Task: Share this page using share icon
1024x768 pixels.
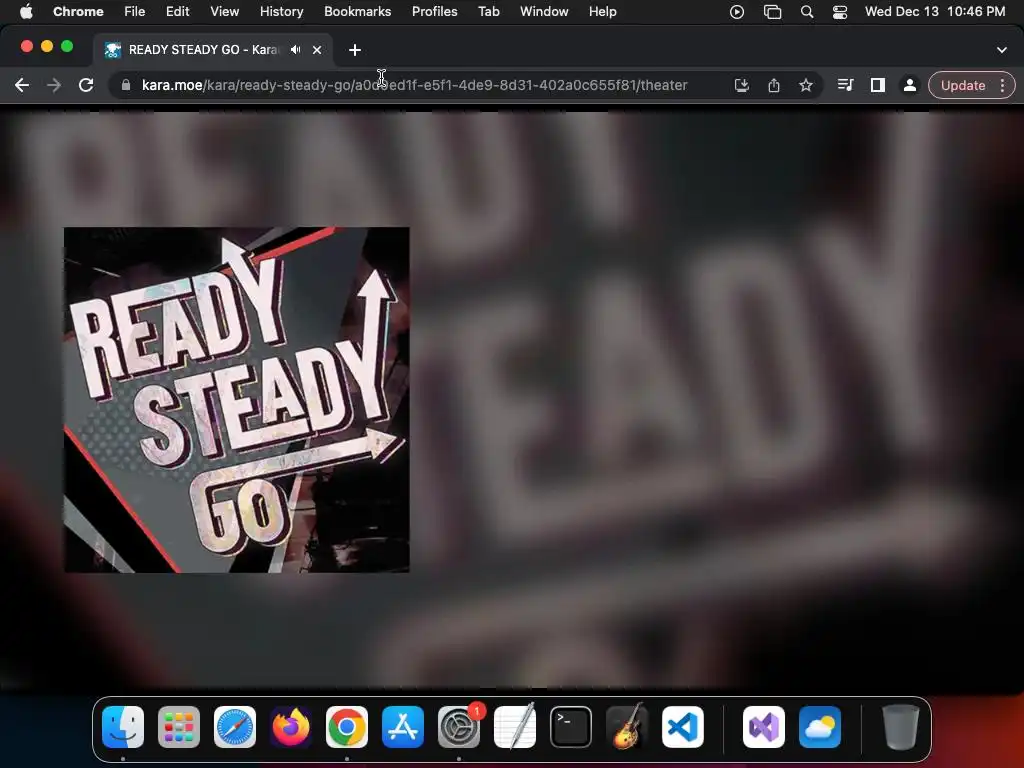Action: click(774, 85)
